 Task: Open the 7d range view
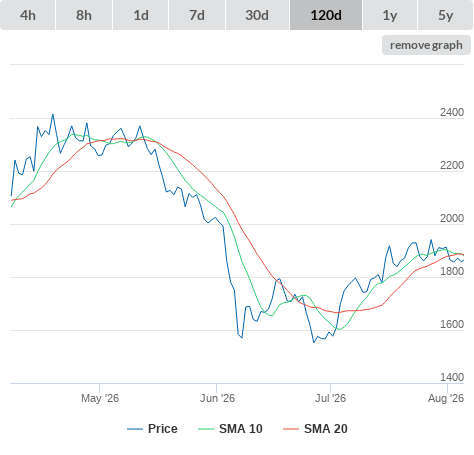(x=197, y=15)
